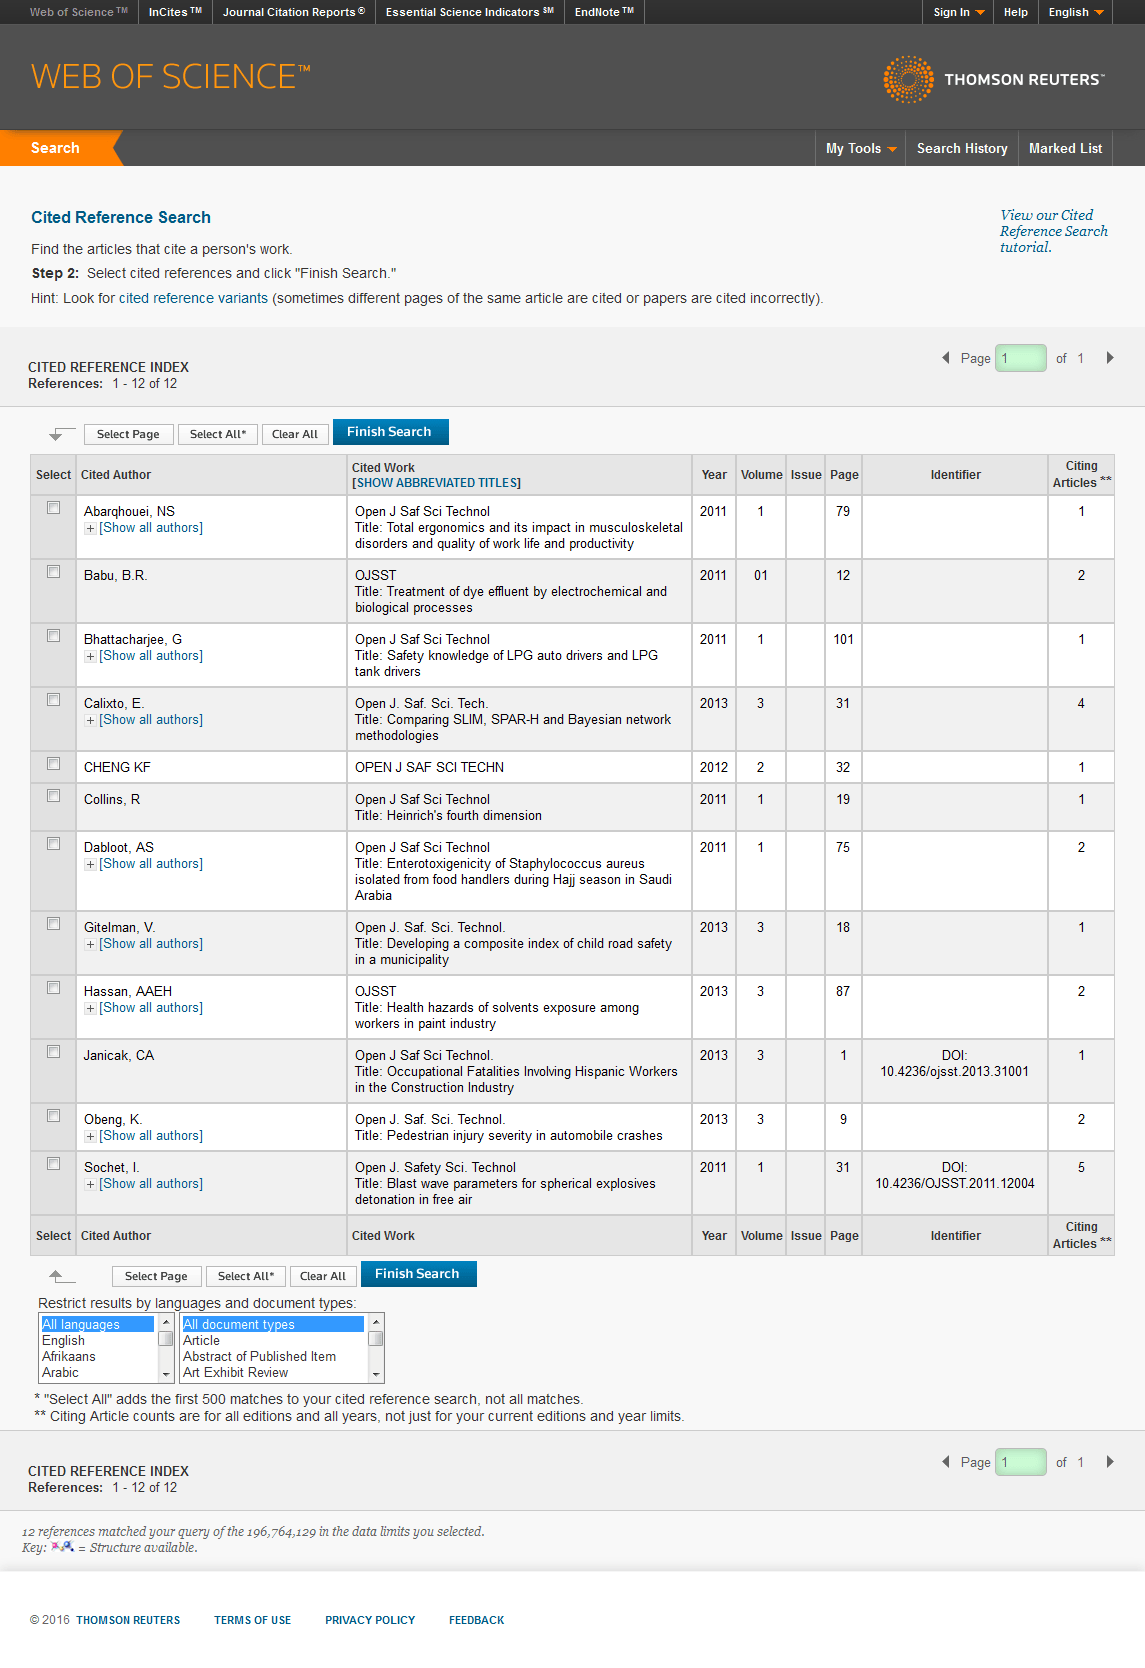The width and height of the screenshot is (1145, 1668).
Task: Select Afrikaans in languages list
Action: [97, 1356]
